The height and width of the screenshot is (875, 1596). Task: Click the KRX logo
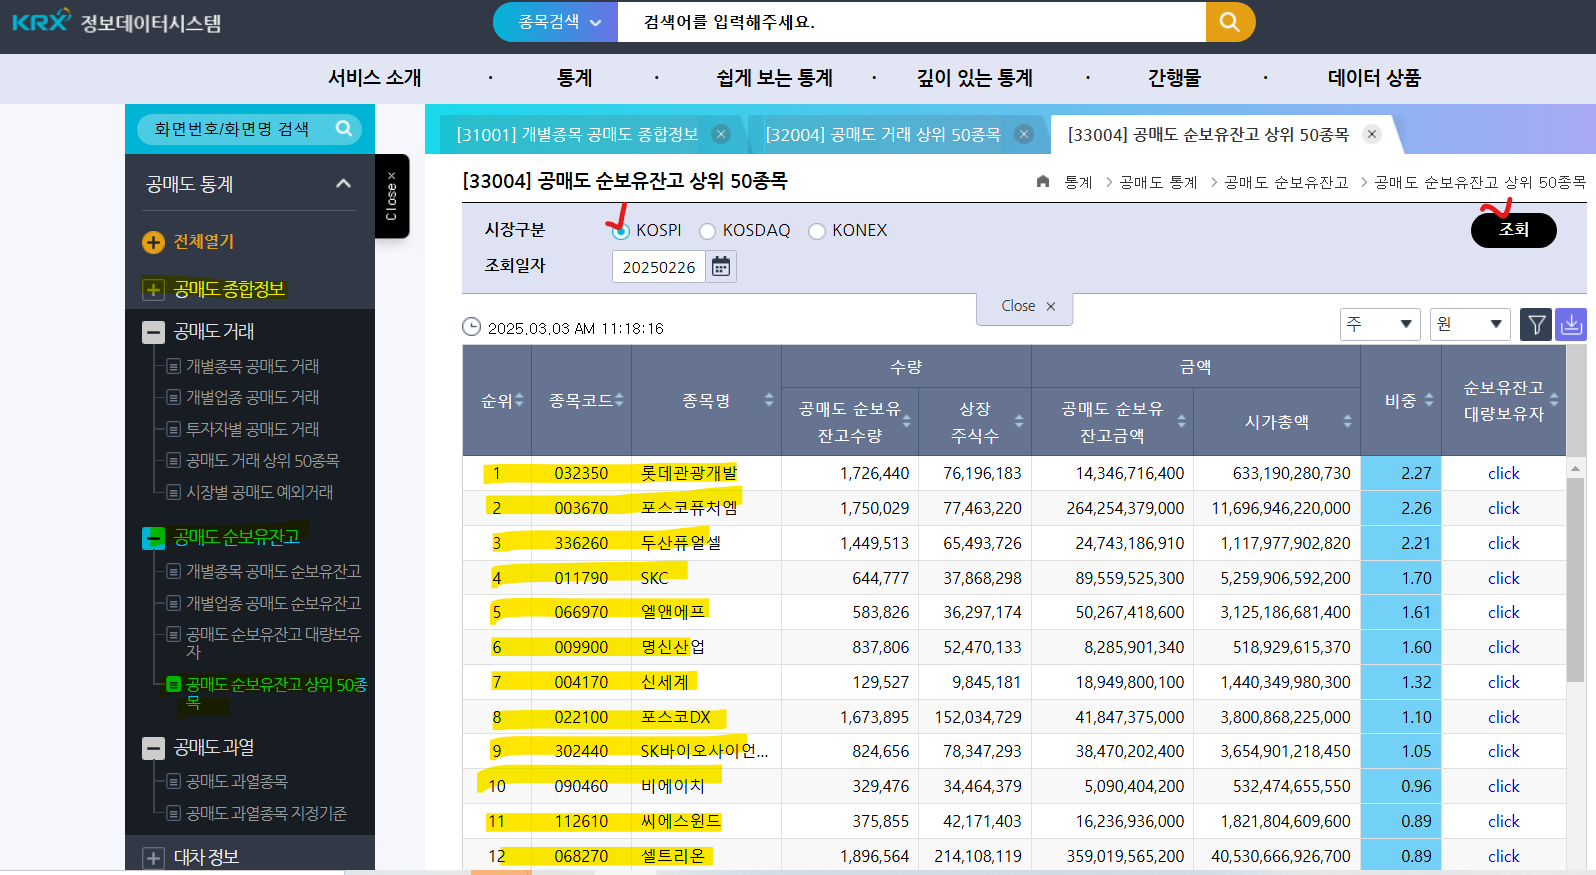(42, 21)
